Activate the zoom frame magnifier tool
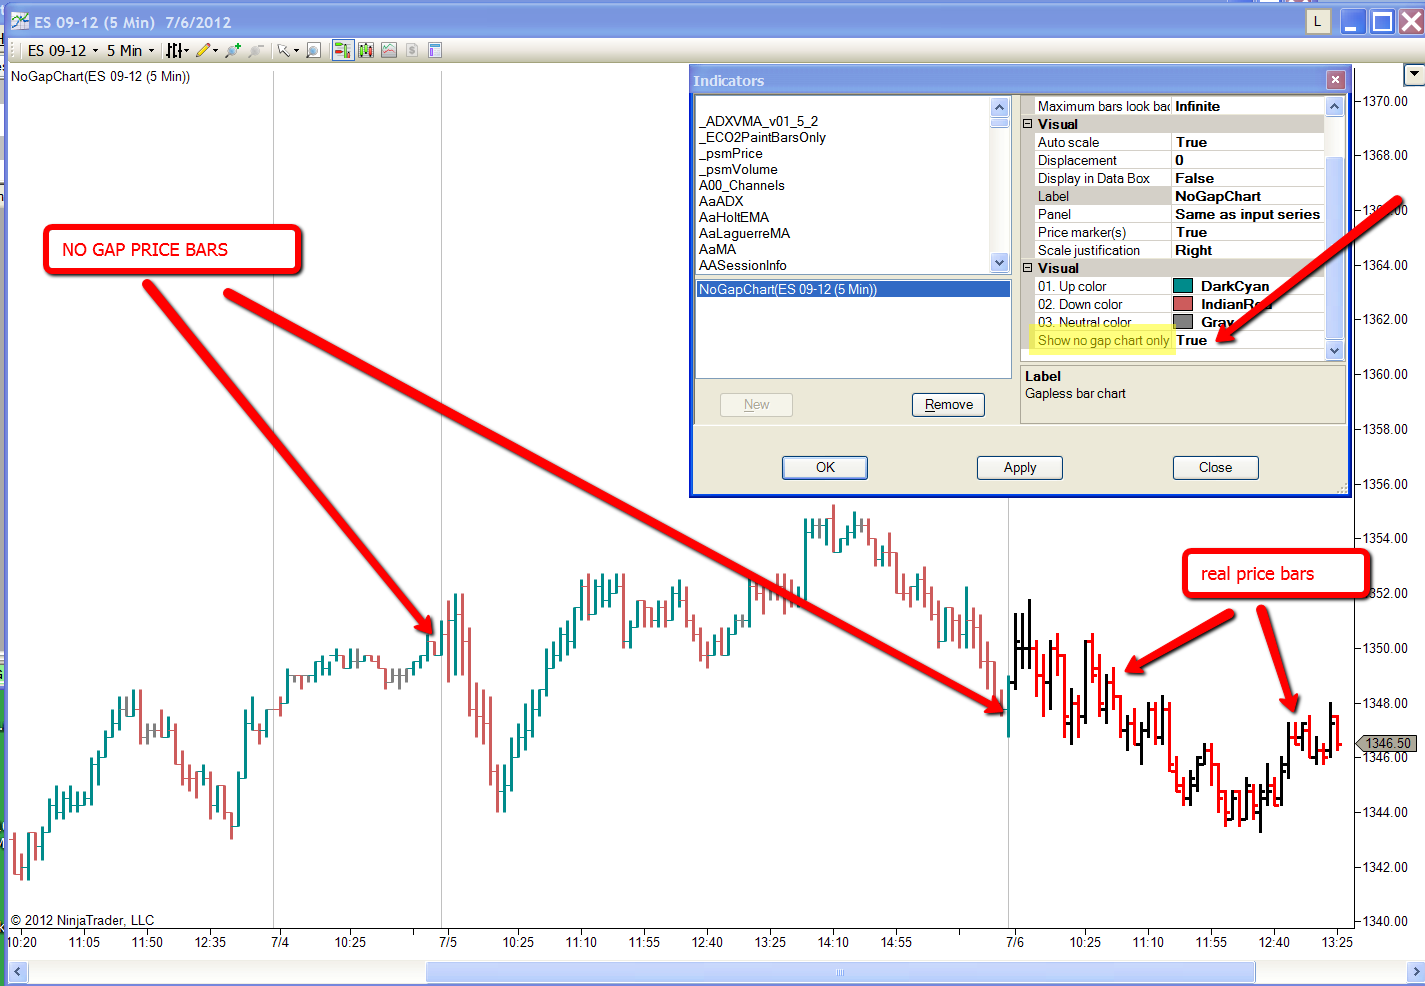1425x986 pixels. [x=313, y=50]
